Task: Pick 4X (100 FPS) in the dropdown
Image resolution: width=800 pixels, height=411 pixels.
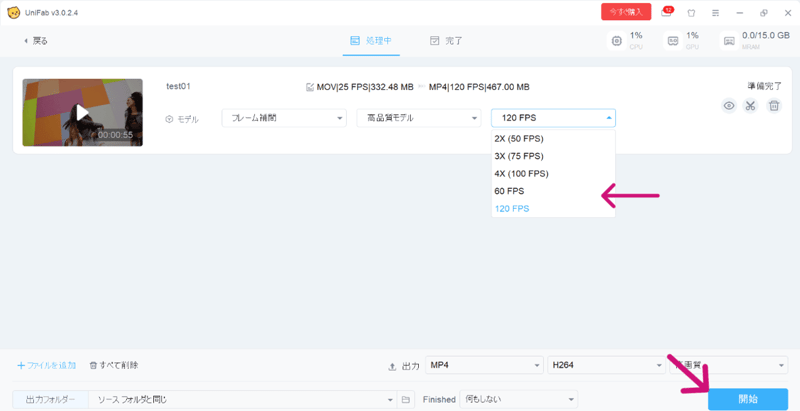Action: coord(521,173)
